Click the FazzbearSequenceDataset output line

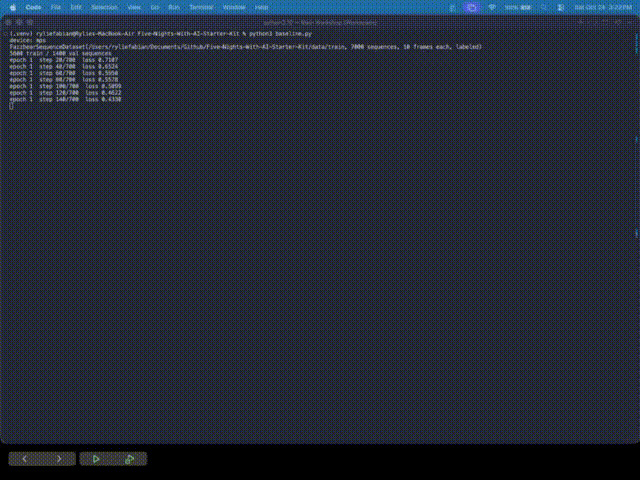point(245,47)
